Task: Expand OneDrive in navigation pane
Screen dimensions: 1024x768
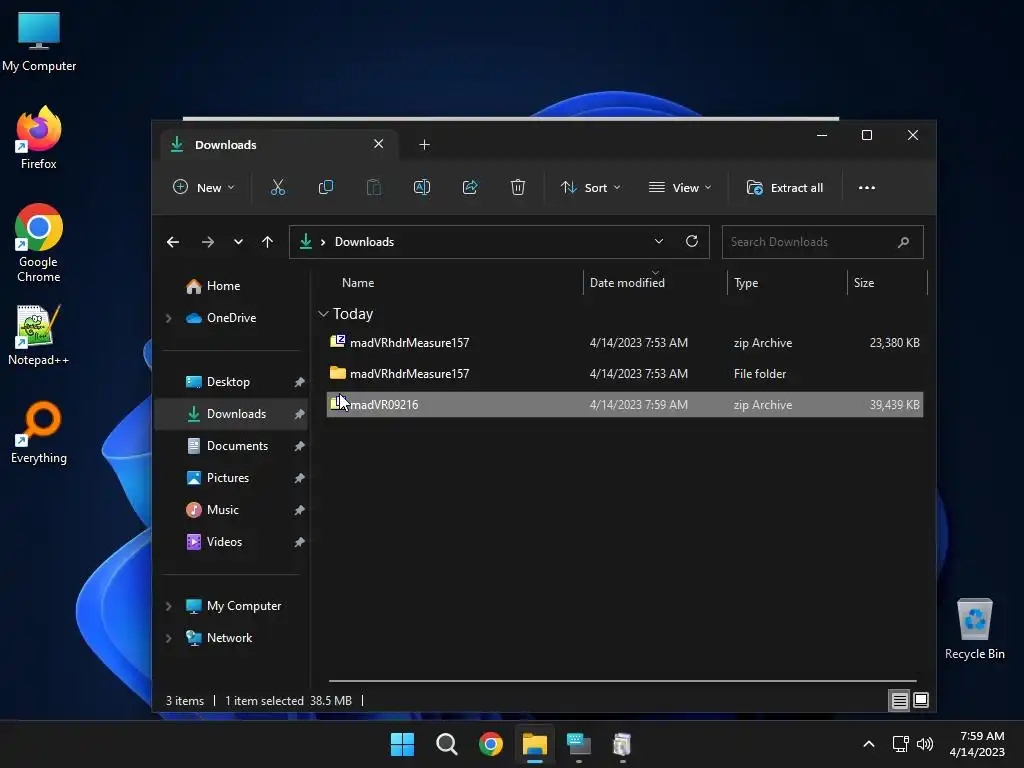Action: 168,318
